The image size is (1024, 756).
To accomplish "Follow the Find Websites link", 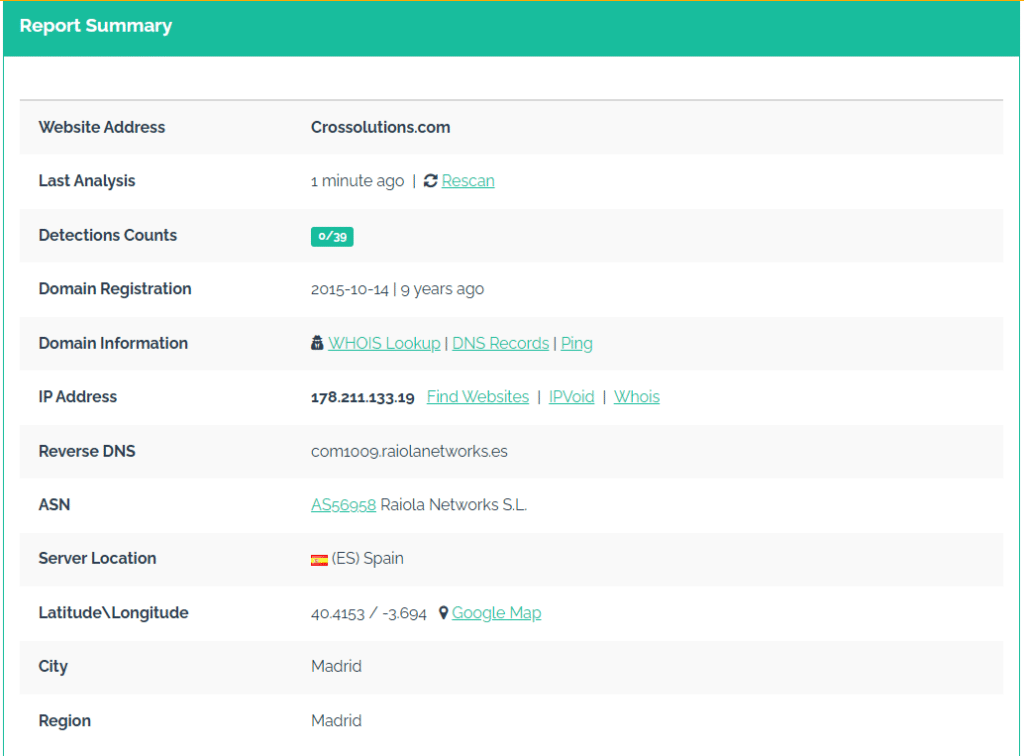I will (x=478, y=397).
